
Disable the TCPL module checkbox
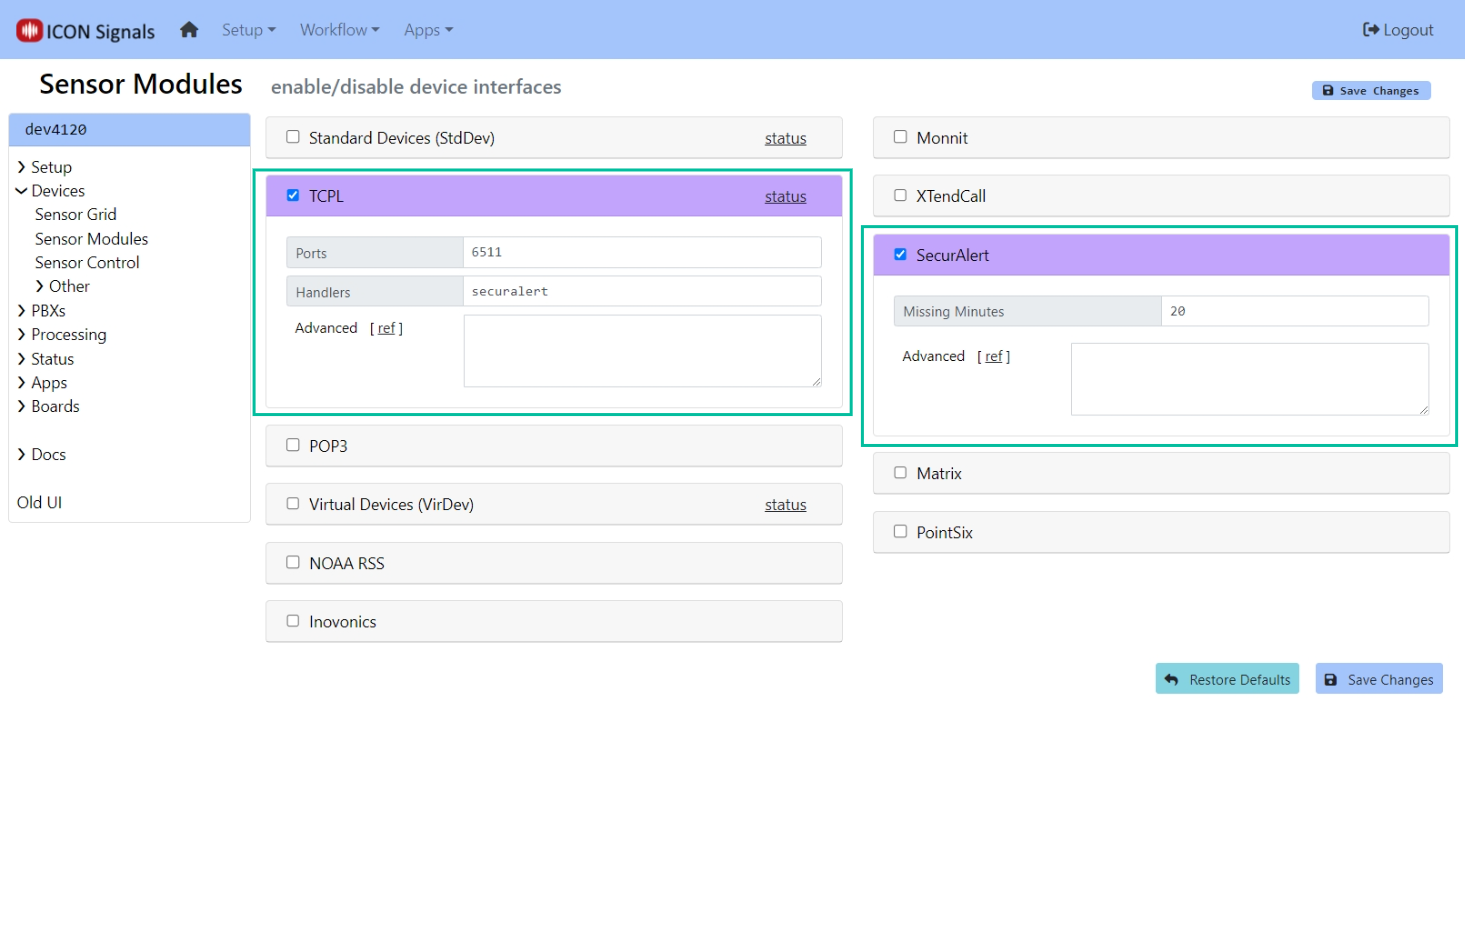[x=293, y=196]
